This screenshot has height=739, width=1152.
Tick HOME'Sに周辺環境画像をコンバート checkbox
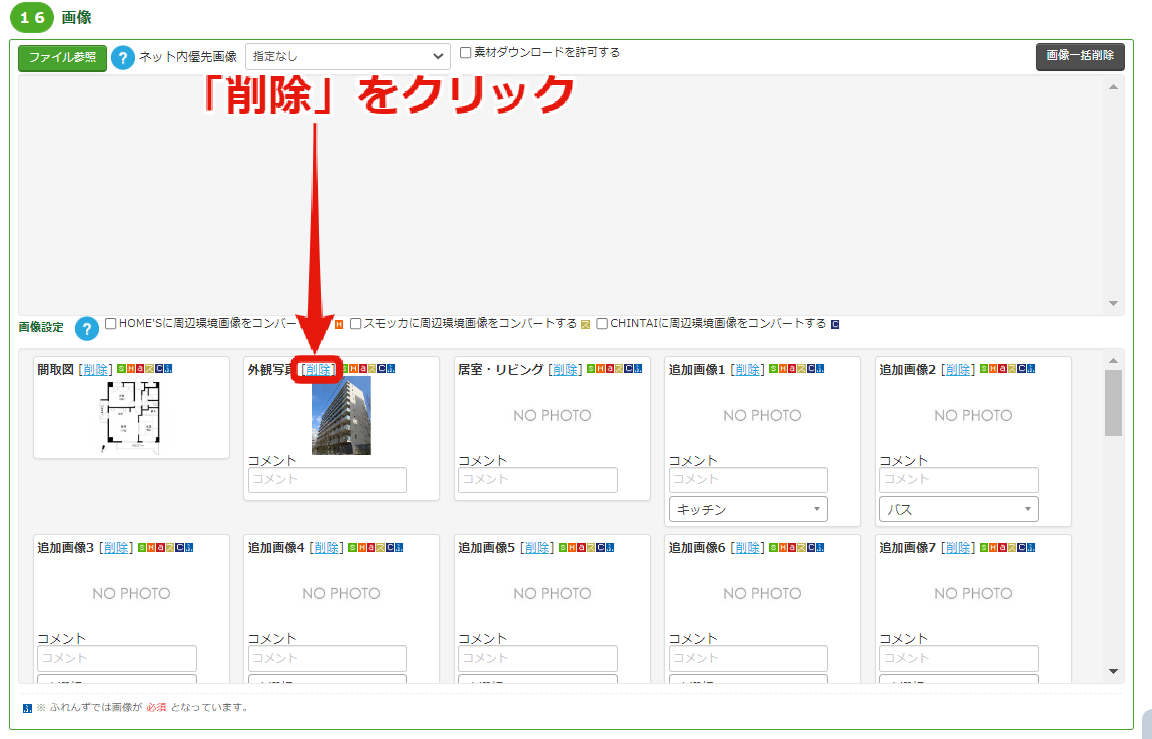pyautogui.click(x=110, y=323)
